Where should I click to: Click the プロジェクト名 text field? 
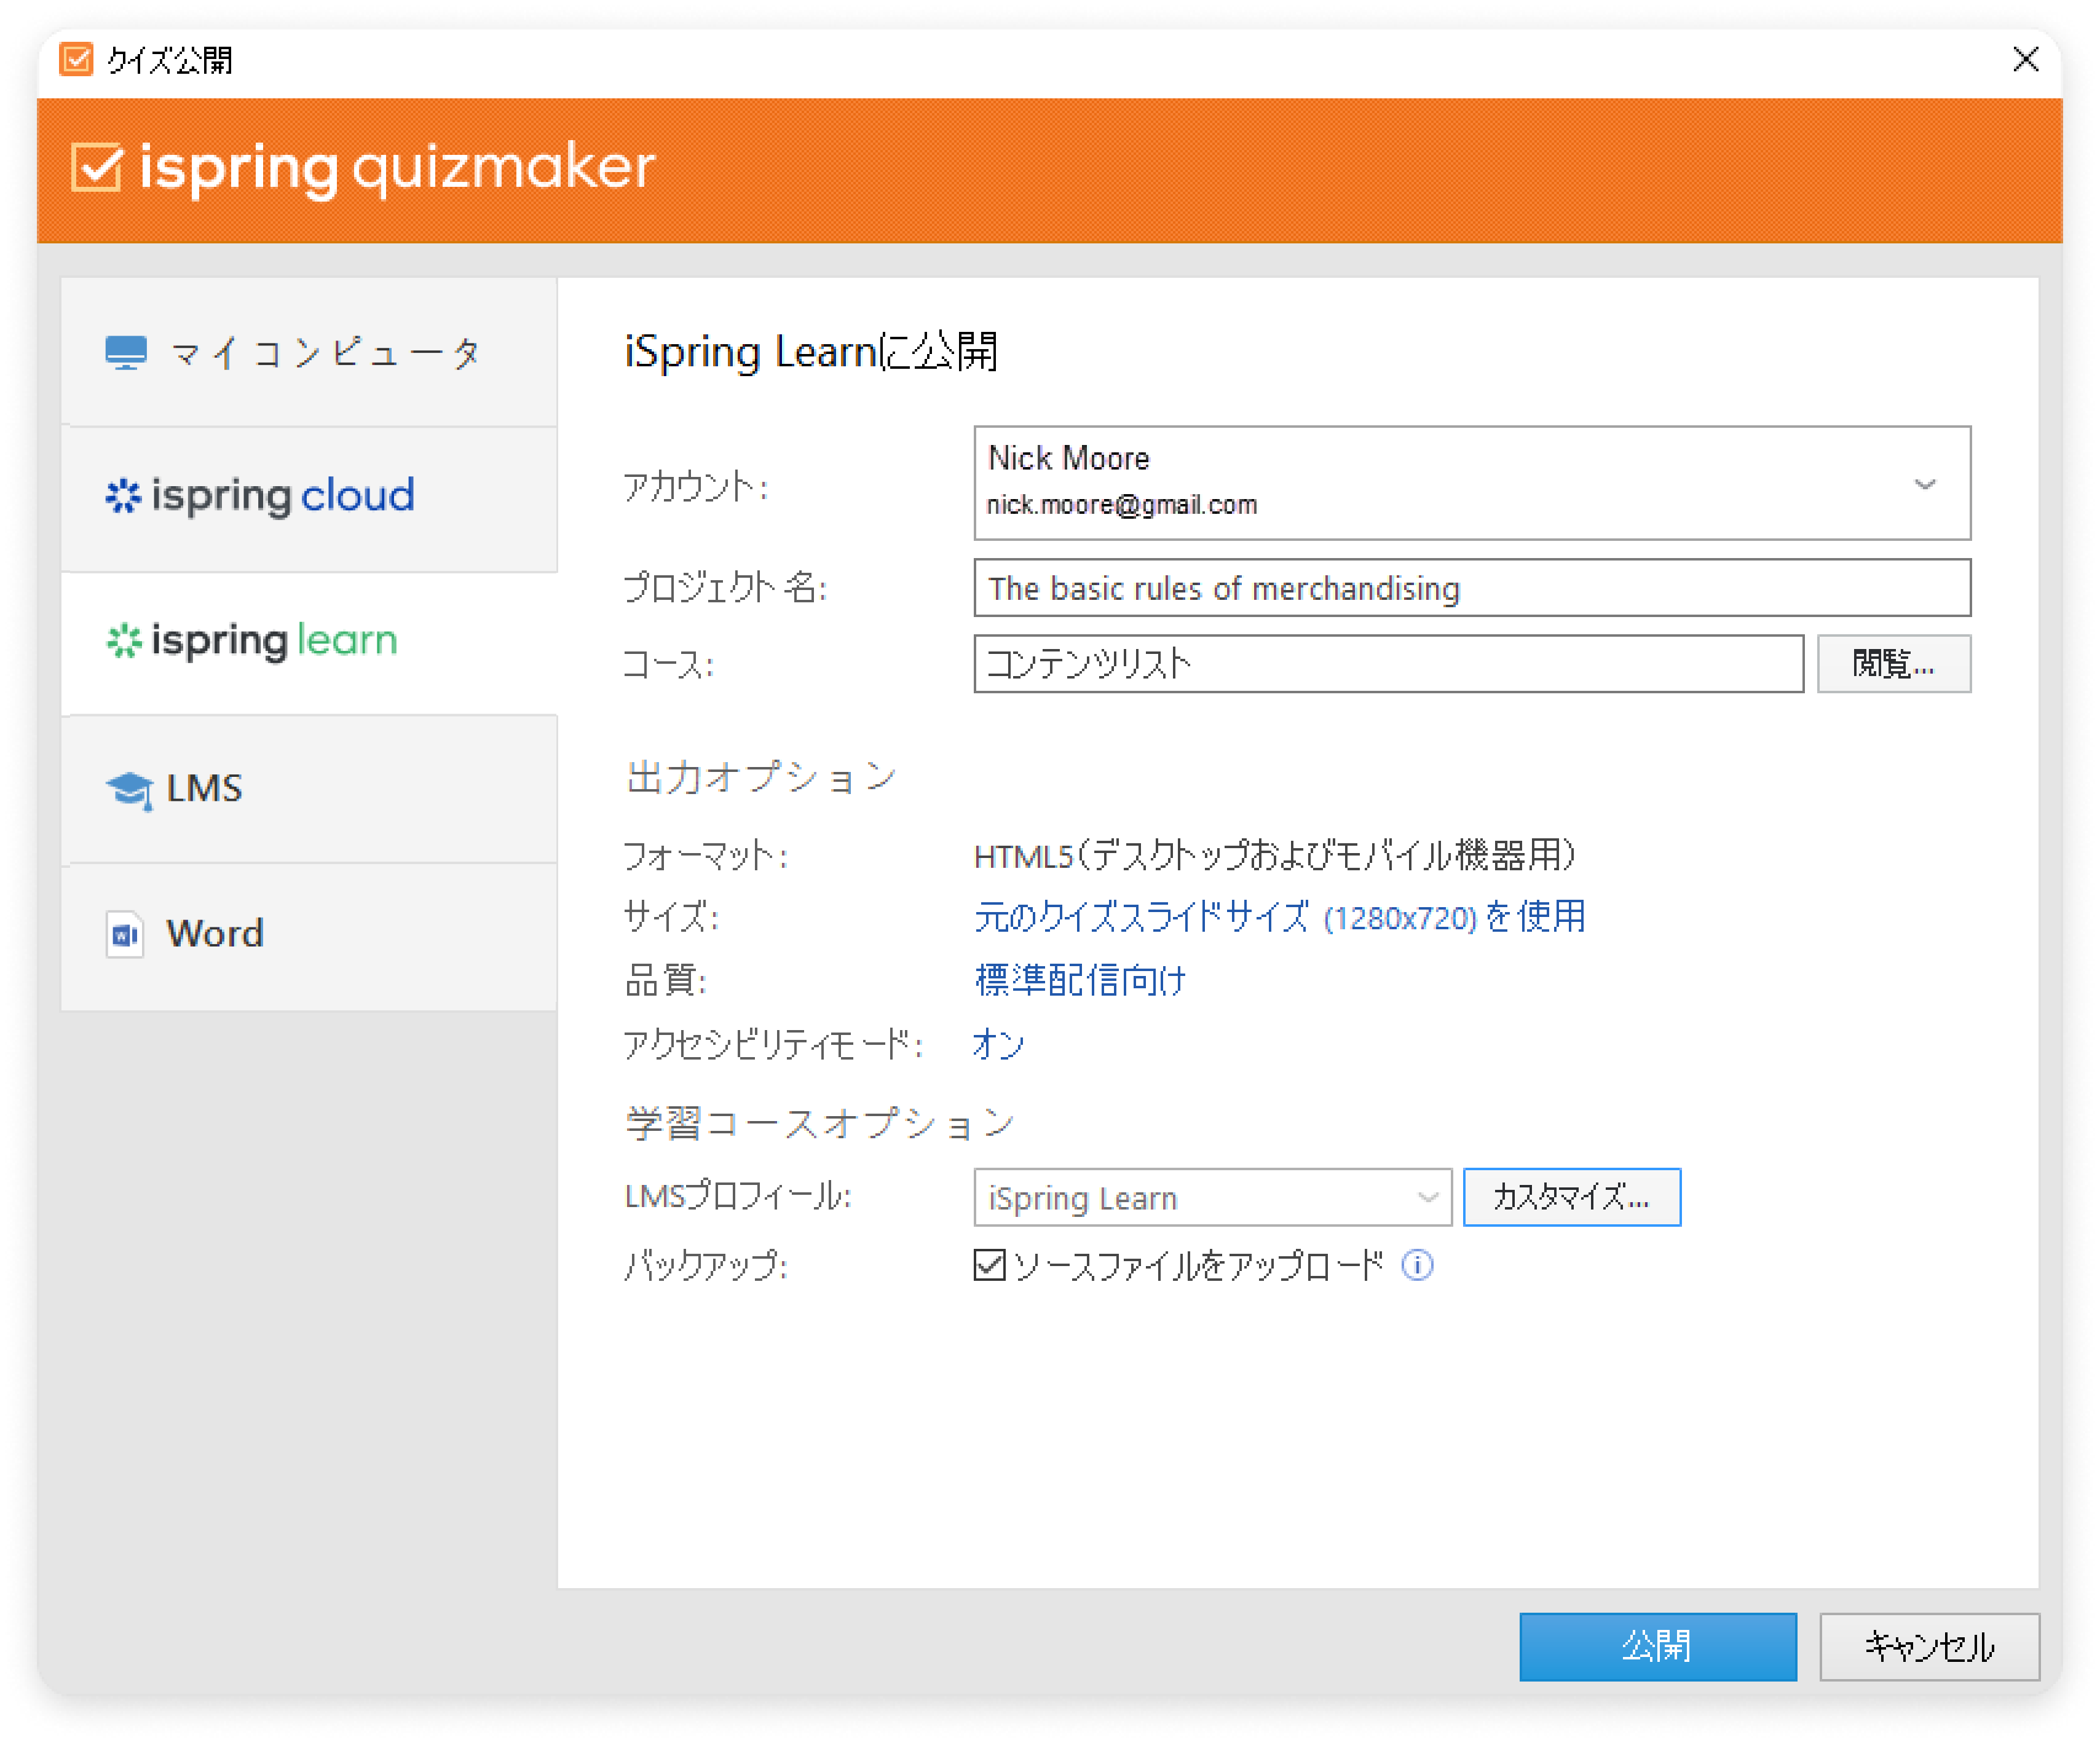coord(1472,588)
